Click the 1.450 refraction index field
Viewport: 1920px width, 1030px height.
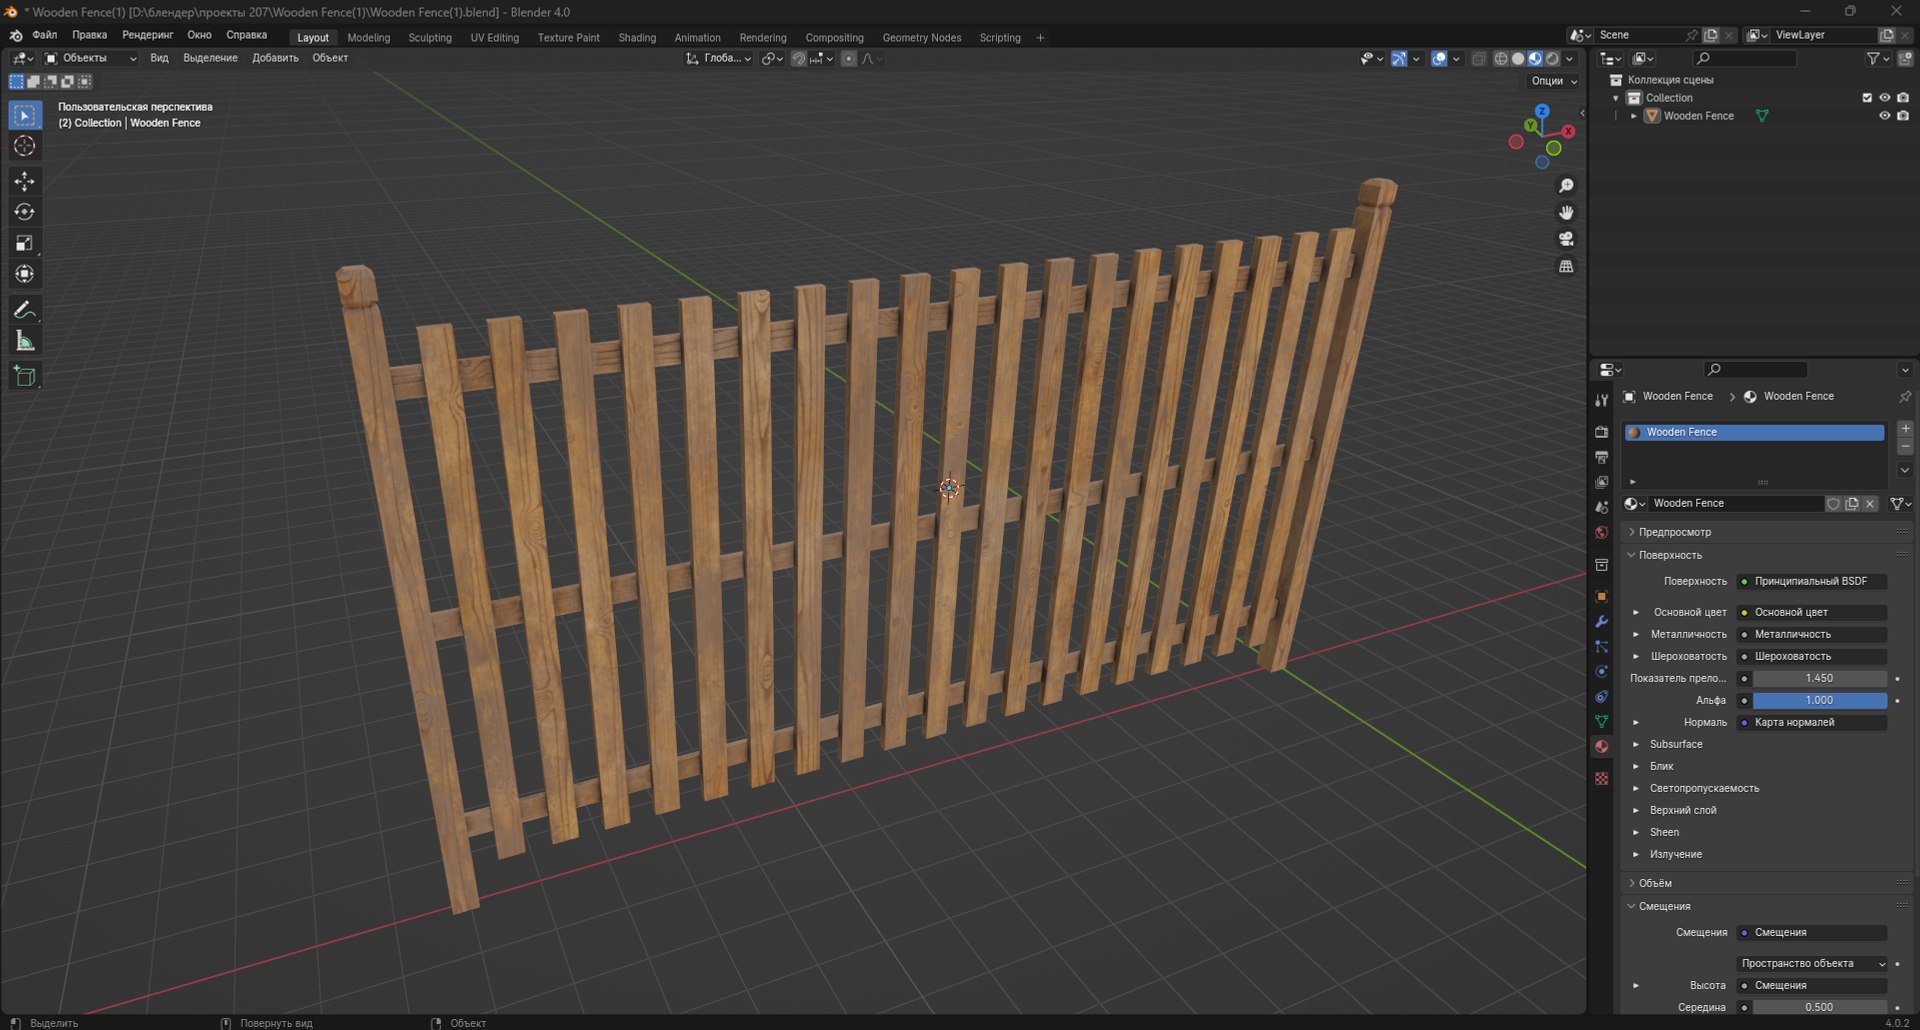tap(1819, 678)
